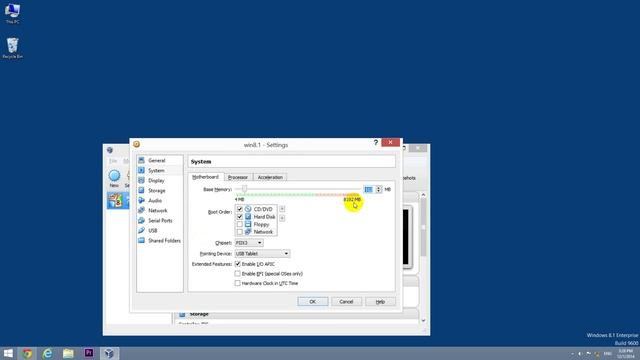
Task: Click the Cancel button
Action: (x=346, y=302)
